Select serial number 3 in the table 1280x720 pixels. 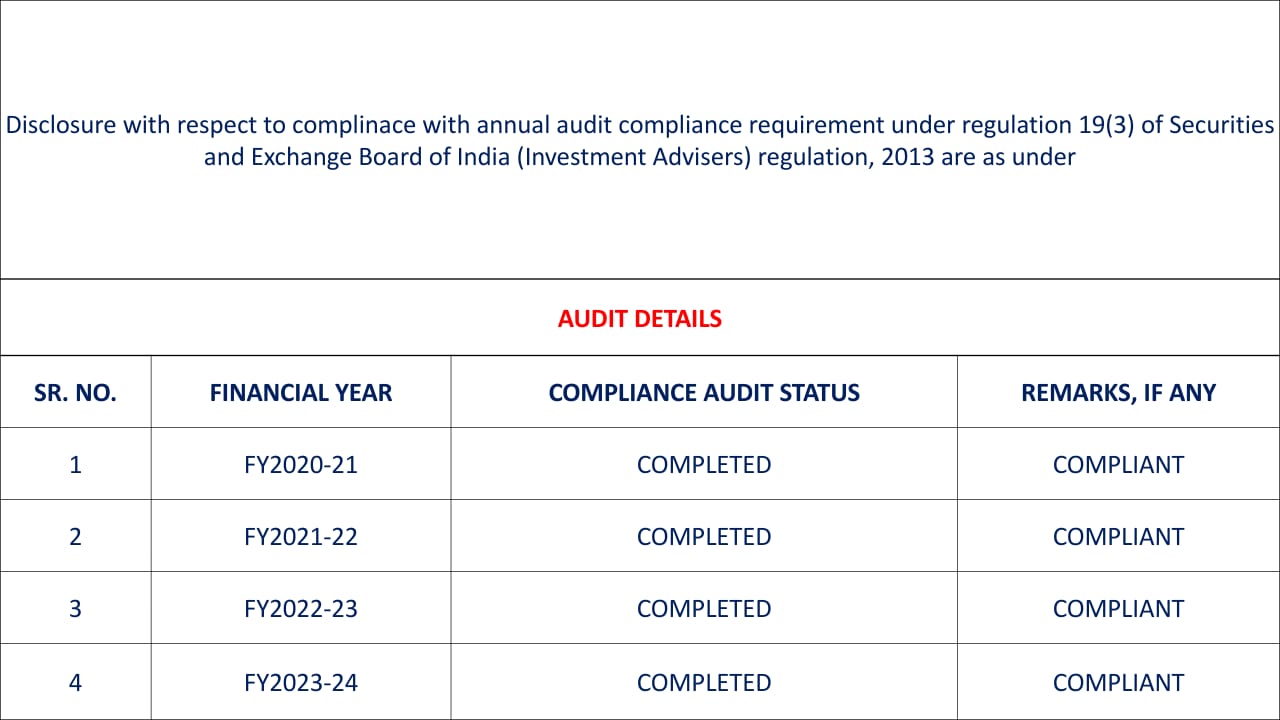tap(75, 609)
